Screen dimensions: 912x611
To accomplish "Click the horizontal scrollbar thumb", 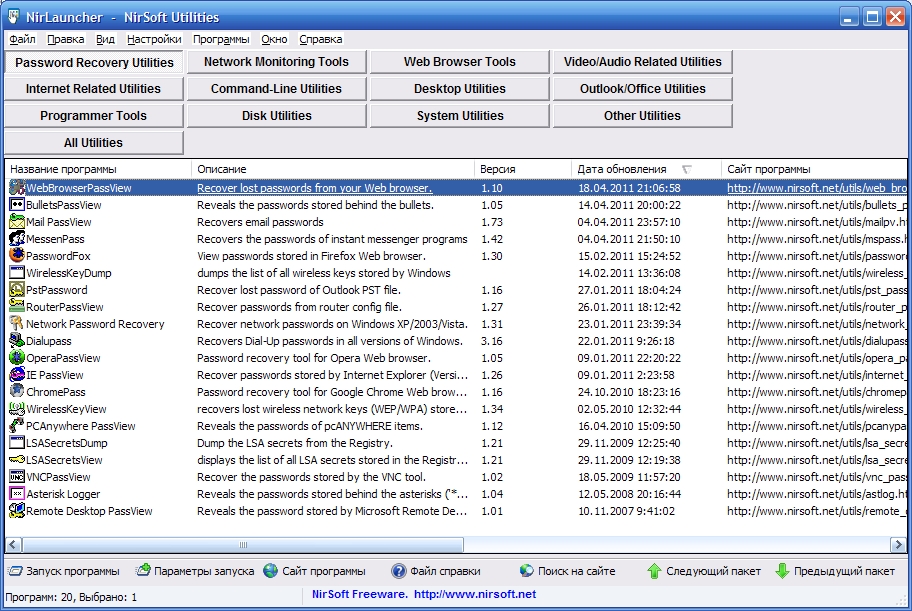I will coord(243,545).
